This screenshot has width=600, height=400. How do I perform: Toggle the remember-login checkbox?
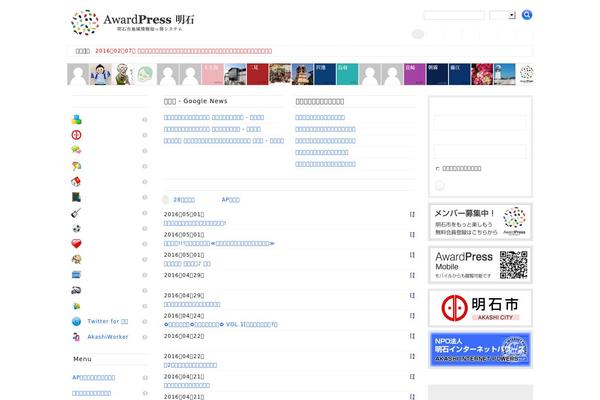[x=438, y=169]
